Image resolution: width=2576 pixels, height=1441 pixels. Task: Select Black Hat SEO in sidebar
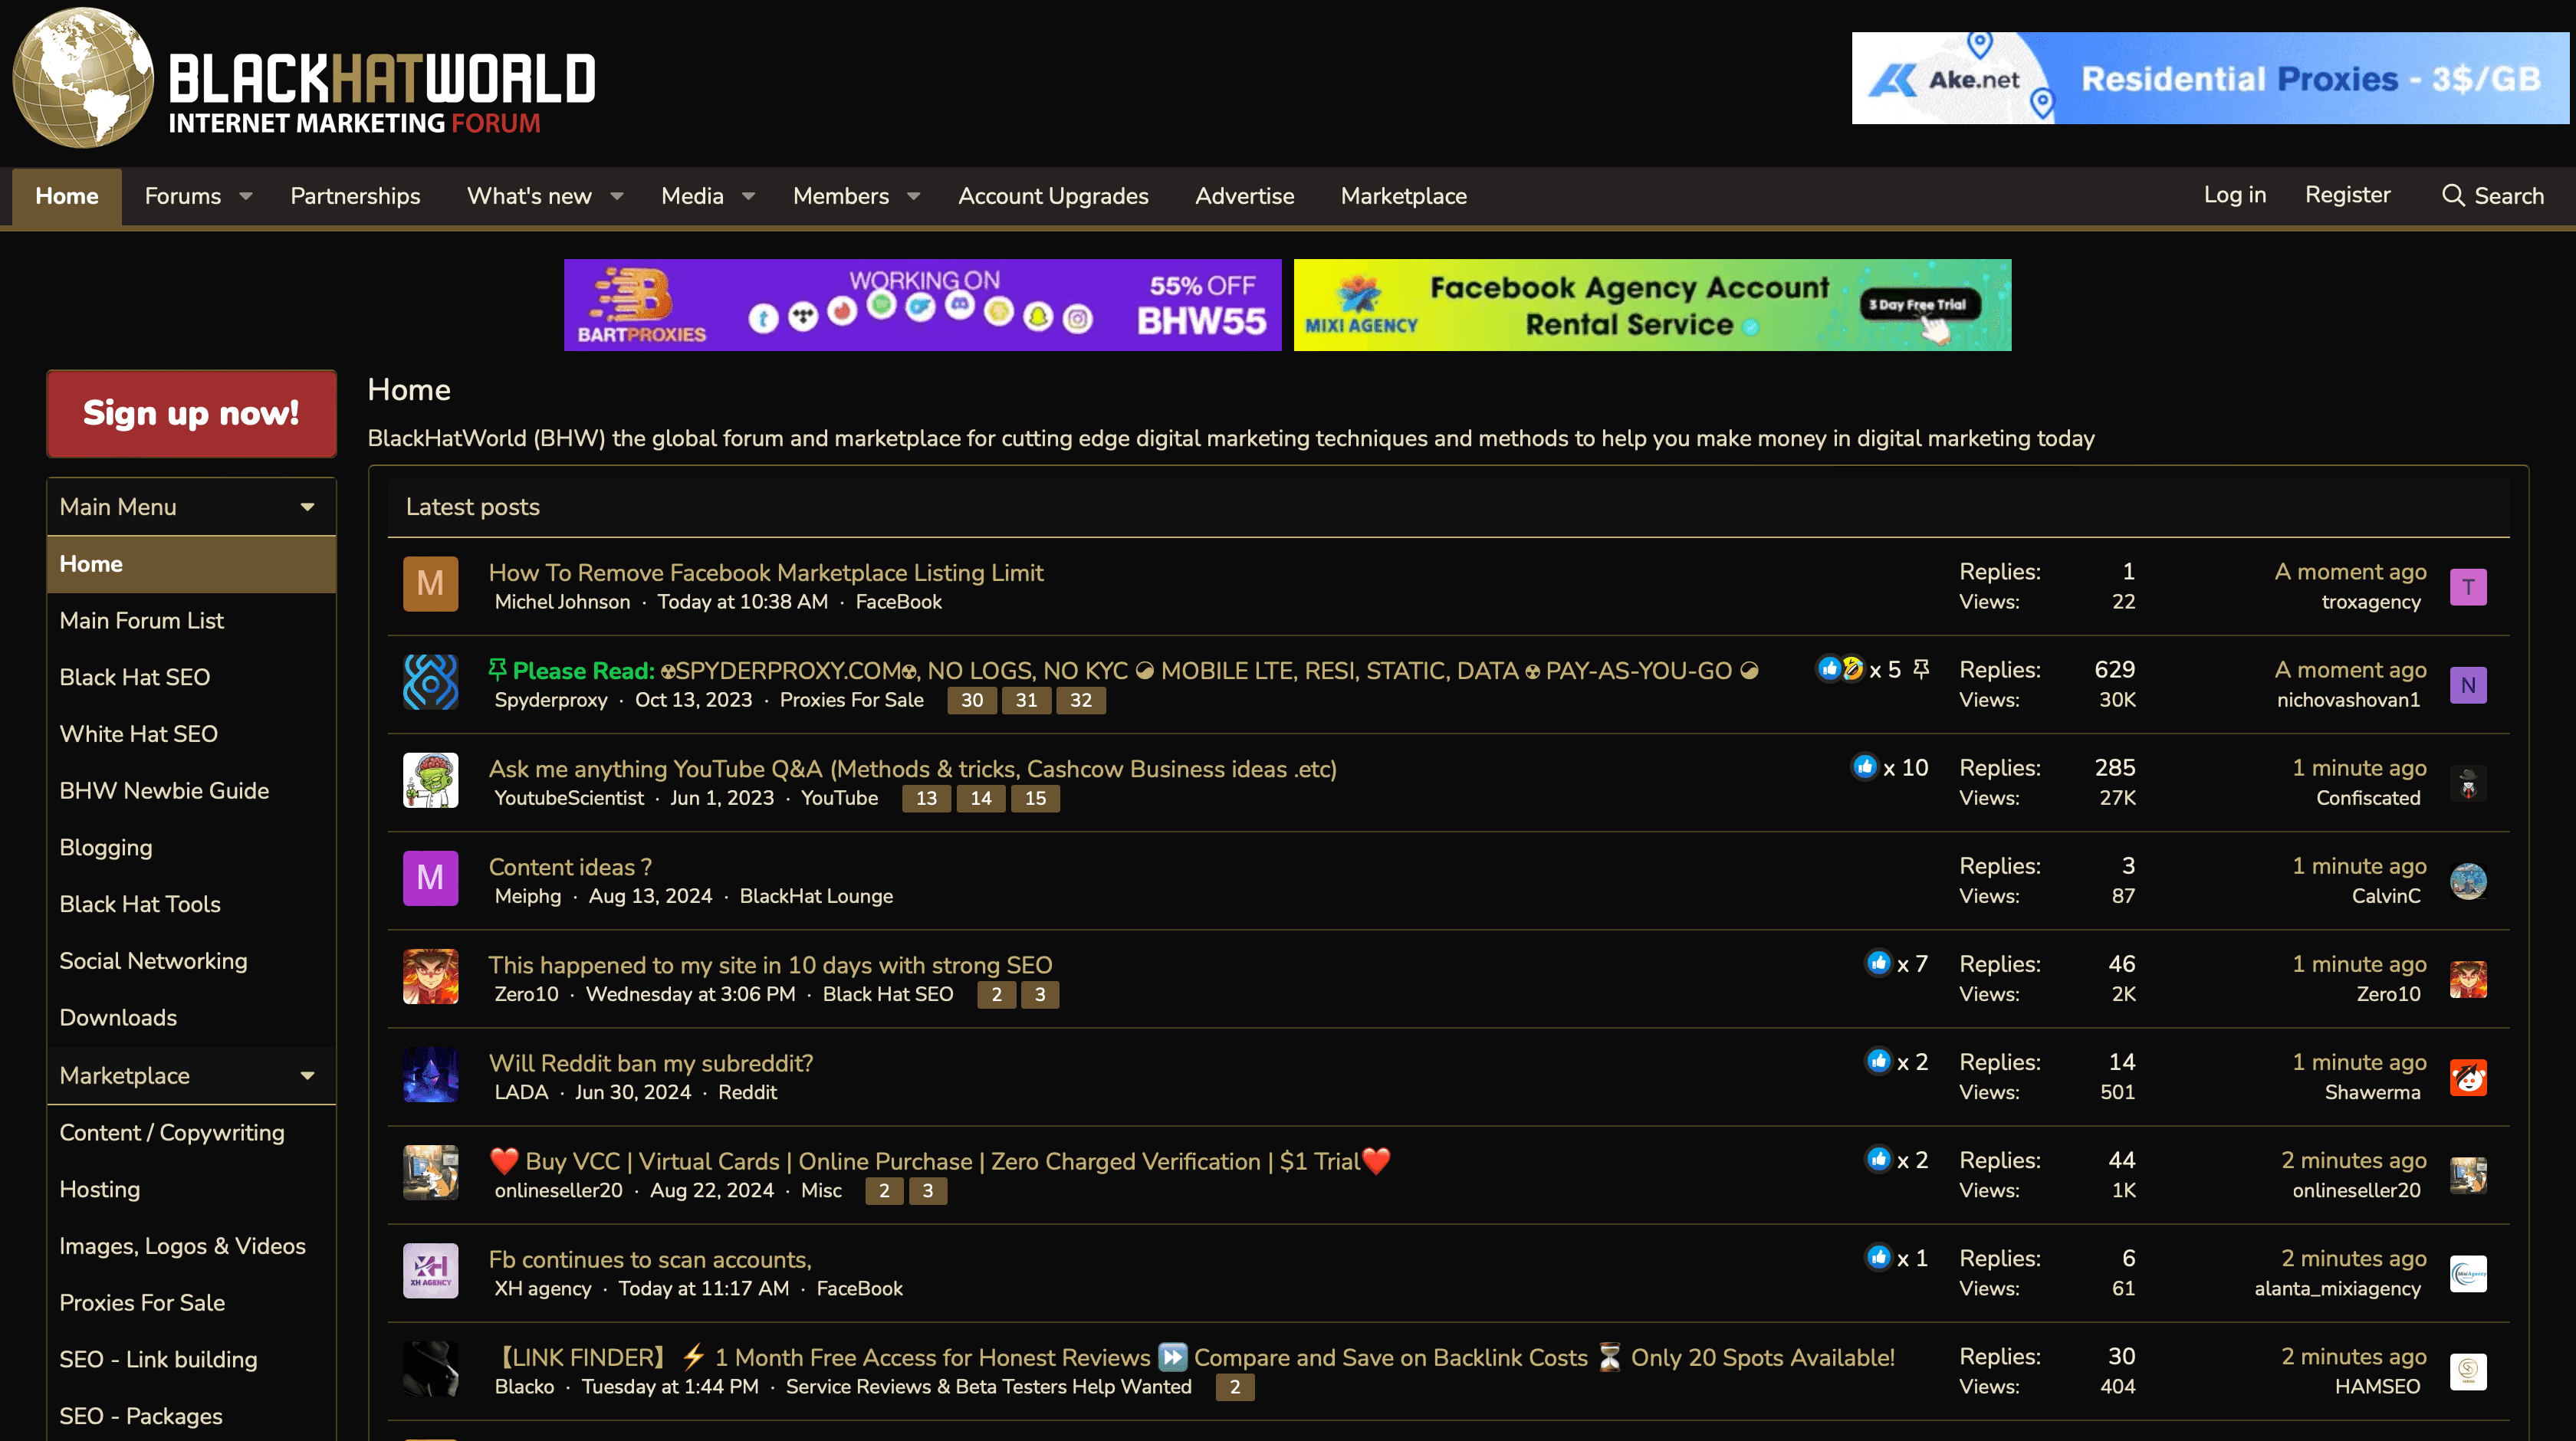click(135, 677)
